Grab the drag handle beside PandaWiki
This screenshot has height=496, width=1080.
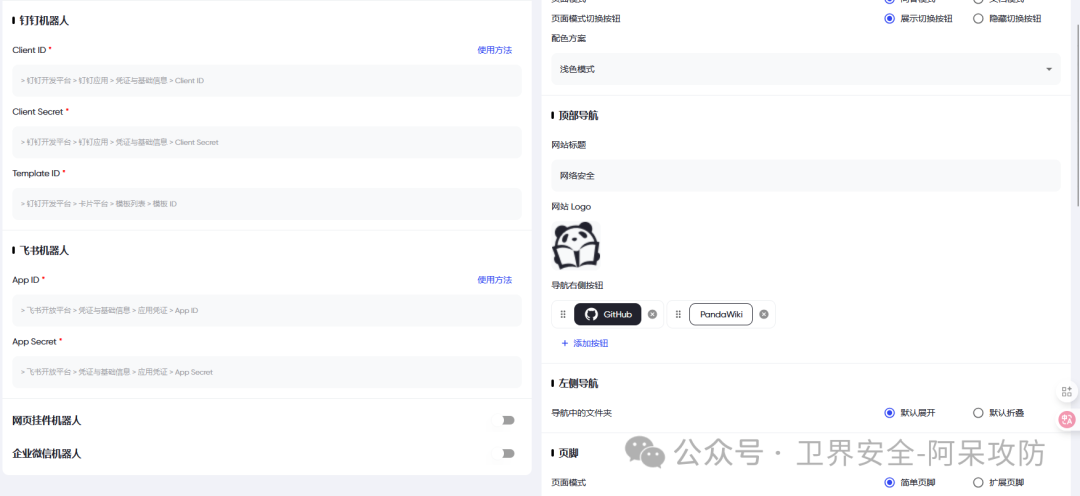coord(678,314)
